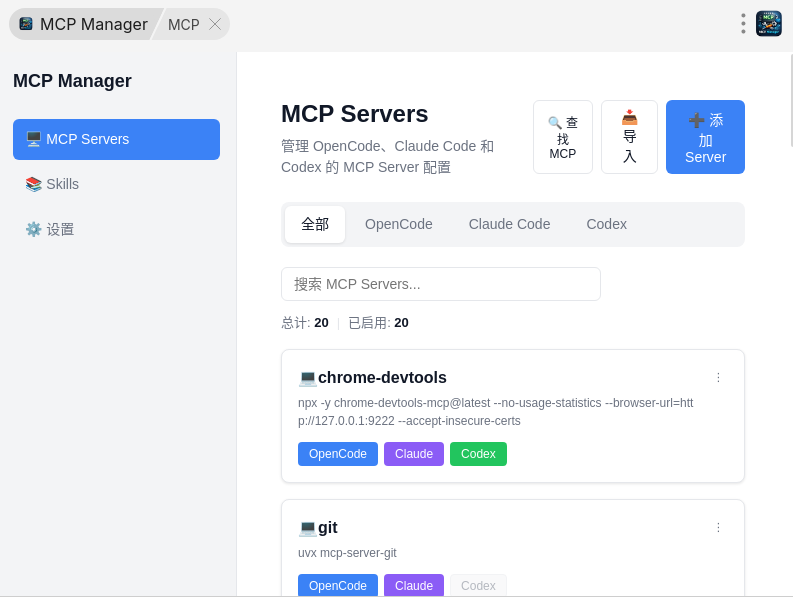
Task: Click the 添加 Server button
Action: [705, 137]
